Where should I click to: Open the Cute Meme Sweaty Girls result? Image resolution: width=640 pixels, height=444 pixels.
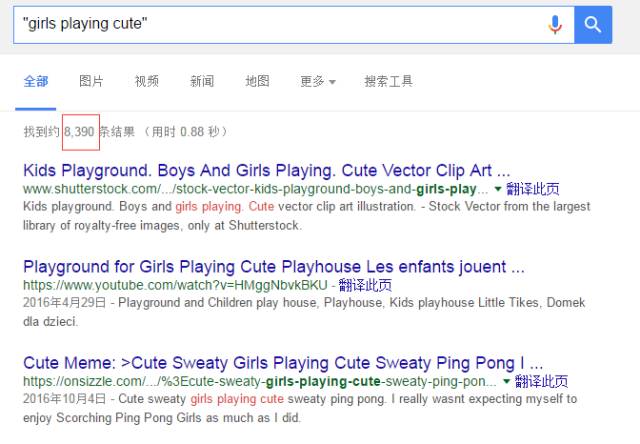[283, 363]
